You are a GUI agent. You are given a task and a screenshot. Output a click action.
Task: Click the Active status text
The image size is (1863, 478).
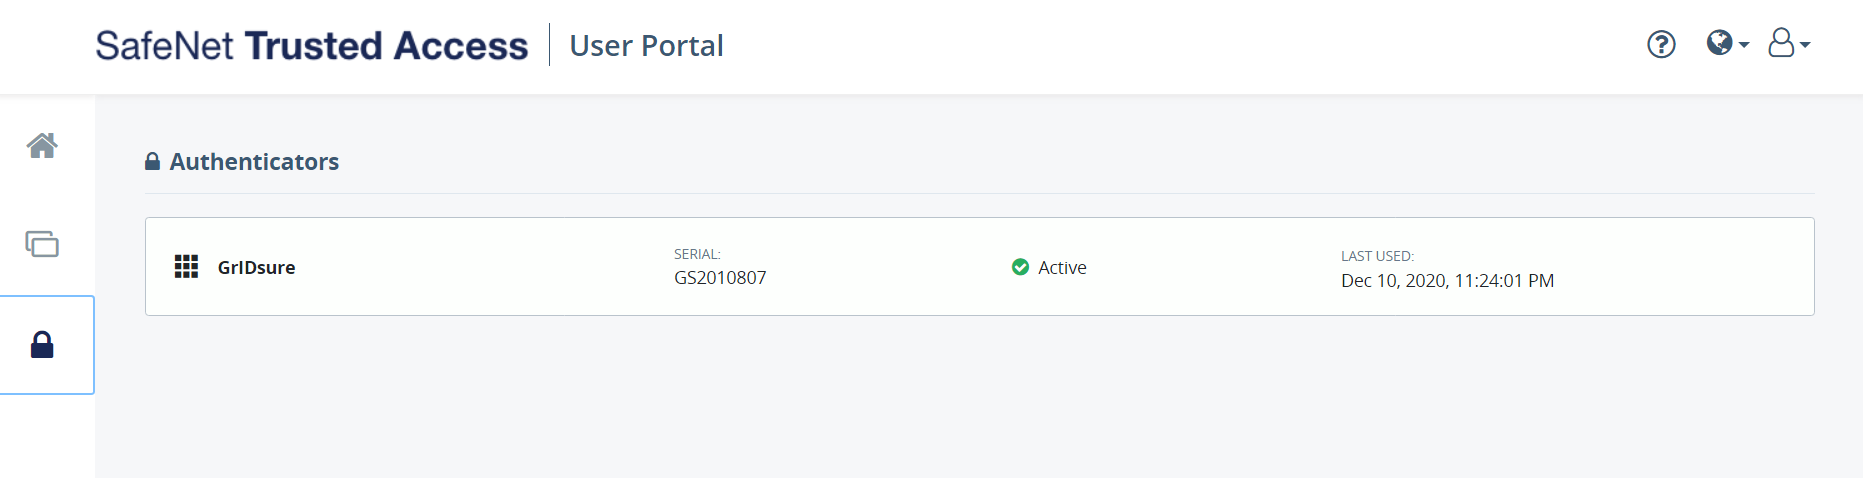pyautogui.click(x=1062, y=268)
